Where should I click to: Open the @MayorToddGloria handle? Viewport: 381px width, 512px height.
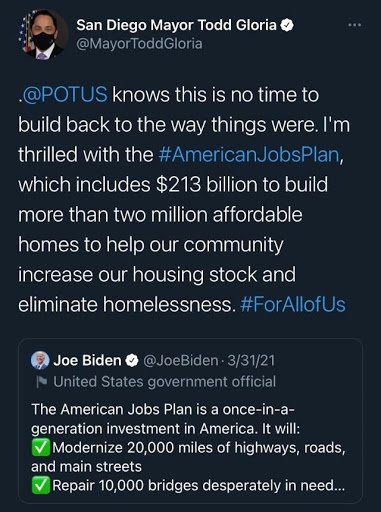[x=139, y=44]
